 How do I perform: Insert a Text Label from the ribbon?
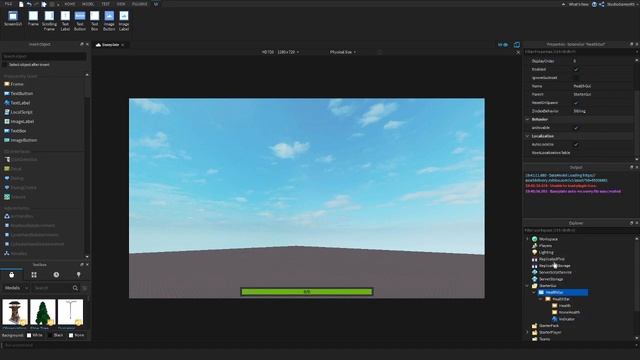pos(65,21)
